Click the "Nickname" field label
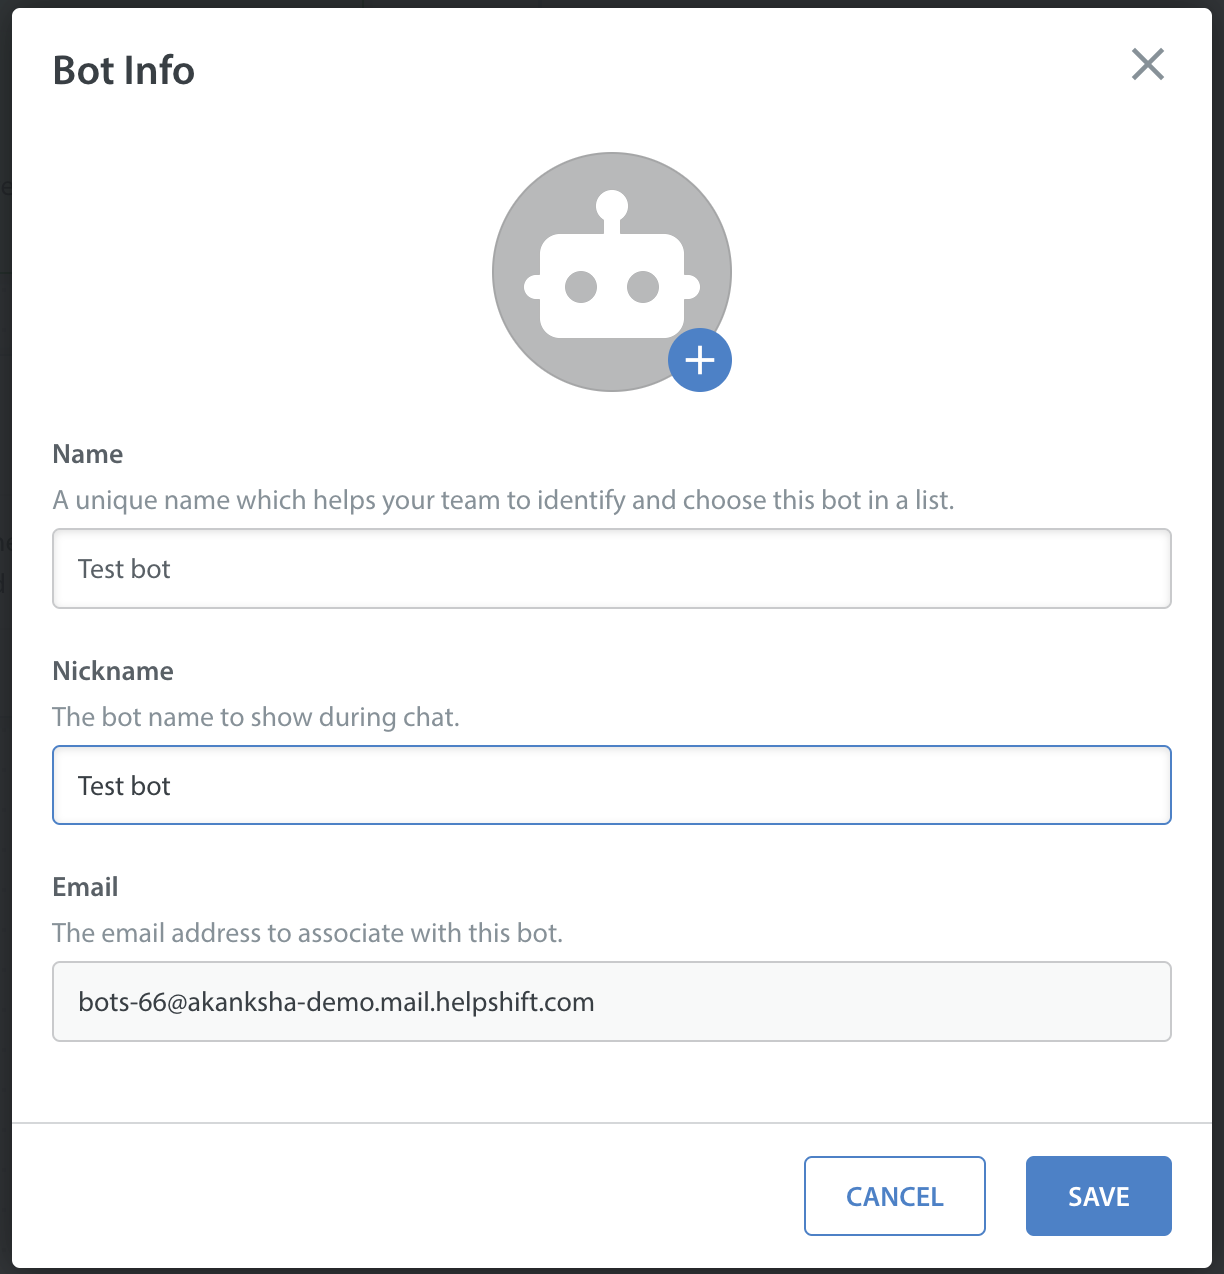The height and width of the screenshot is (1274, 1224). click(113, 671)
